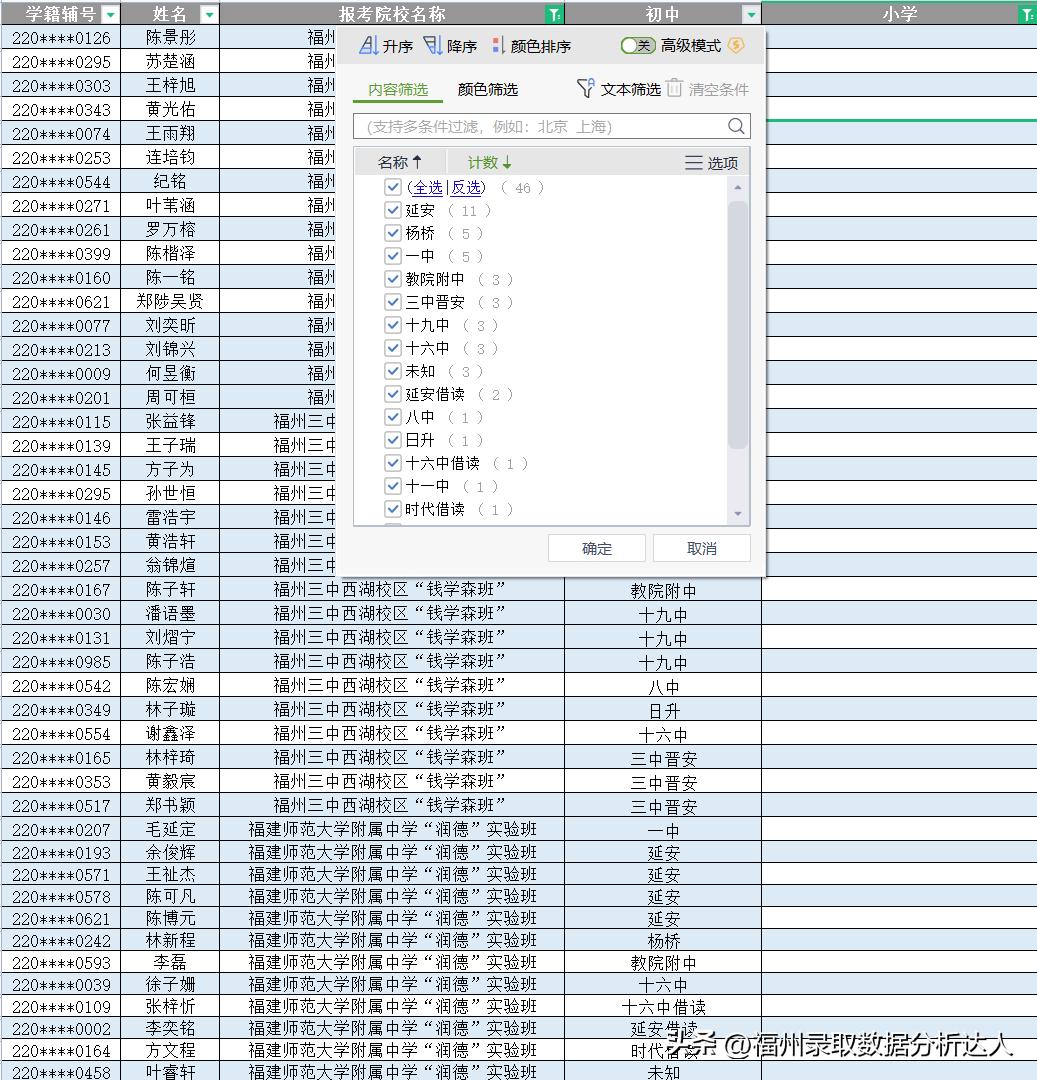The image size is (1037, 1080).
Task: Switch to the 颜色筛选 tab
Action: (487, 89)
